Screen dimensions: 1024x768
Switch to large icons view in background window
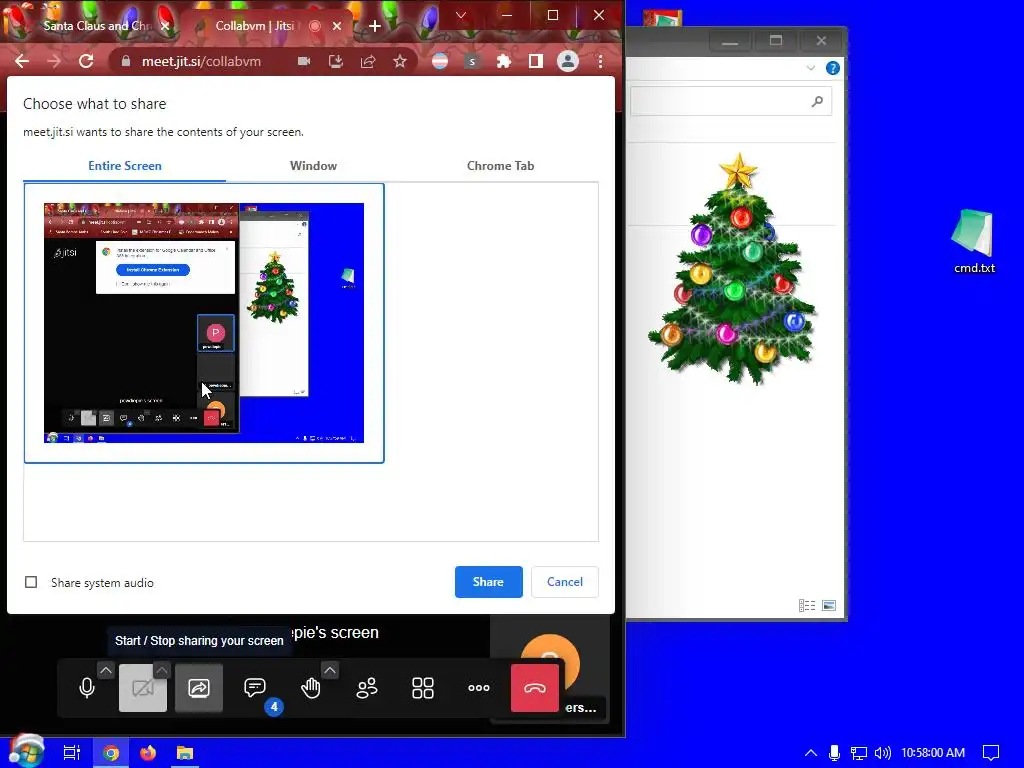(x=829, y=605)
